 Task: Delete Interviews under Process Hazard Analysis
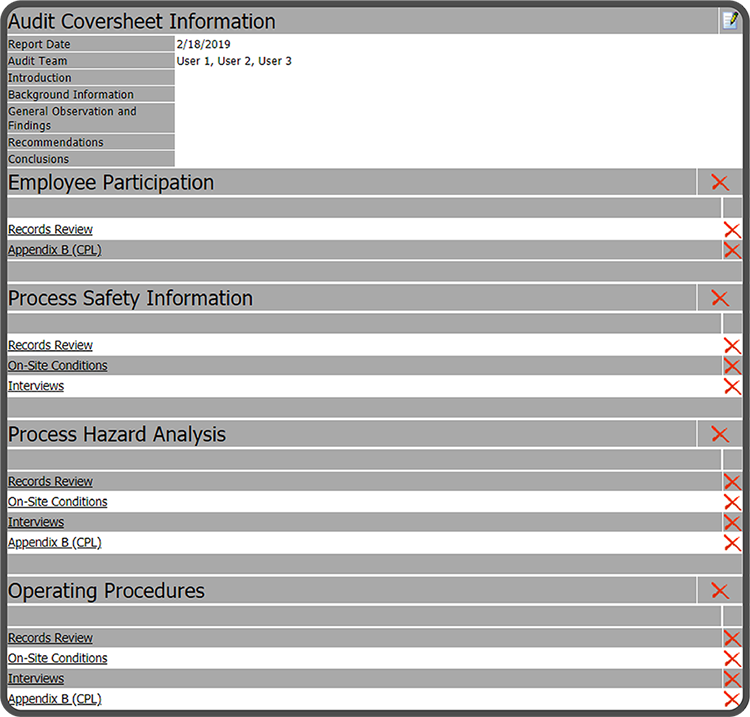(x=732, y=523)
